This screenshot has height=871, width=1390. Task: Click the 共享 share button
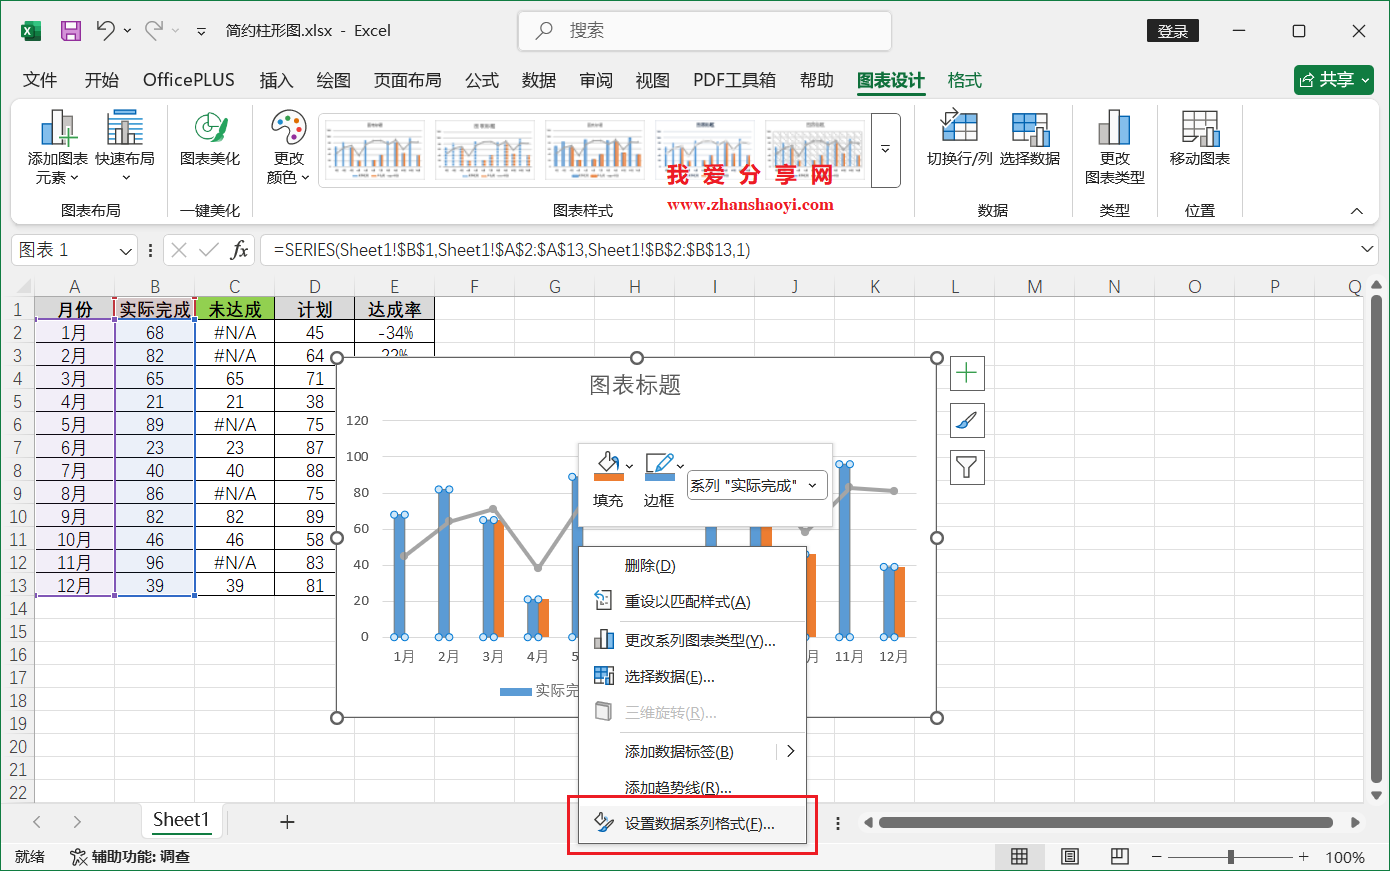[1334, 79]
